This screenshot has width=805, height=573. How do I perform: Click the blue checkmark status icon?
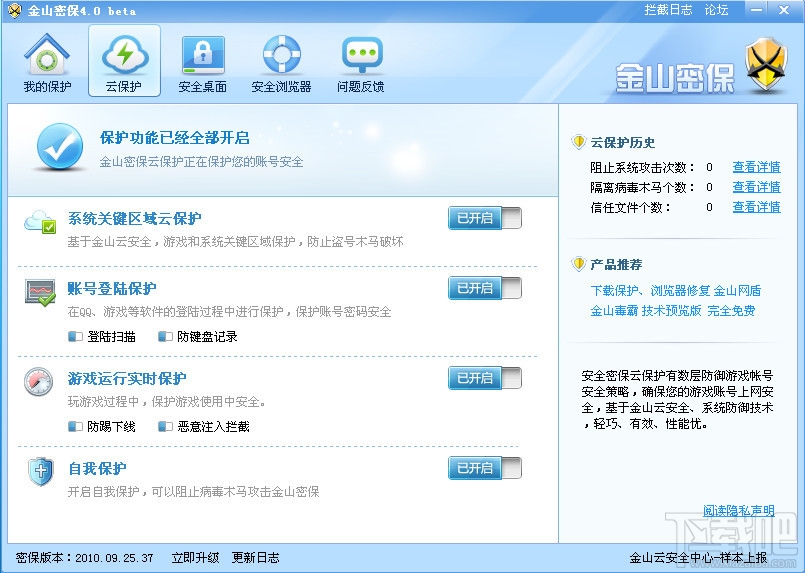[60, 146]
